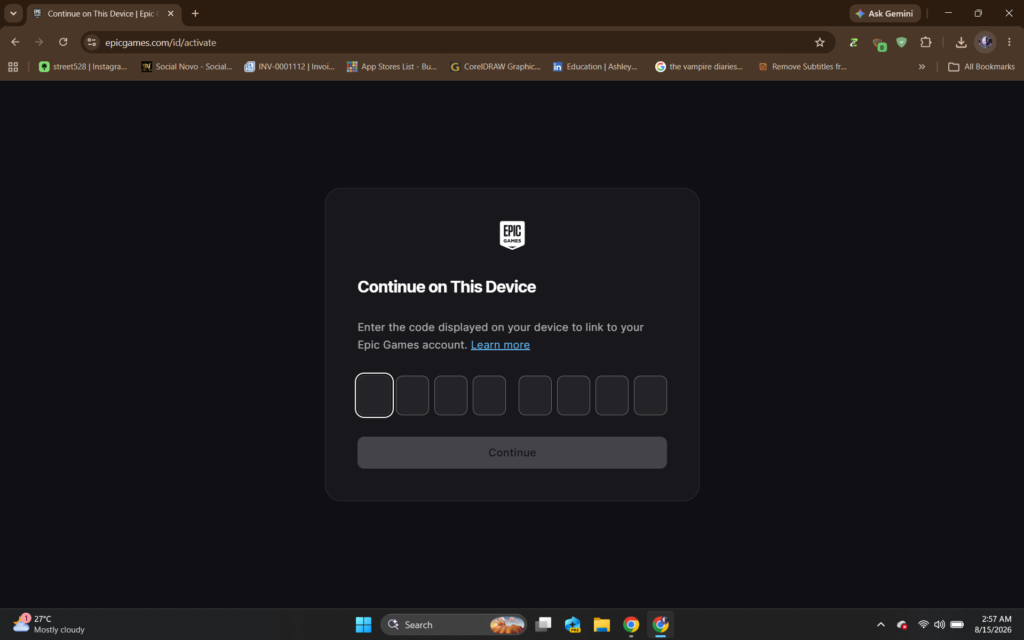The image size is (1024, 640).
Task: Minimize the Chrome window
Action: pos(948,13)
